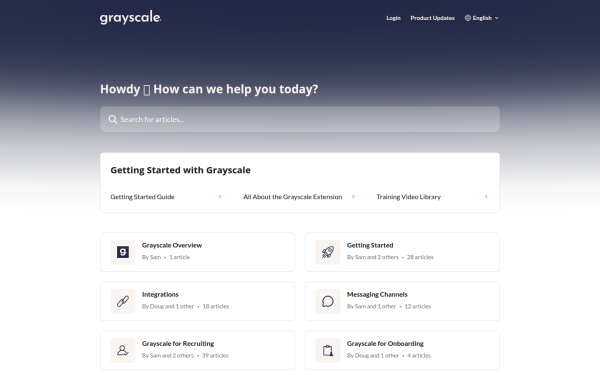
Task: Click the person icon for Recruiting
Action: click(123, 350)
